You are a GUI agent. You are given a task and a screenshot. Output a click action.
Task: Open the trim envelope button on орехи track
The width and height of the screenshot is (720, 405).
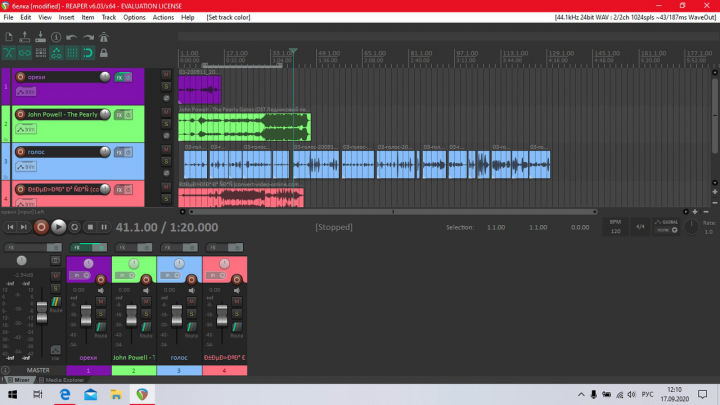click(26, 92)
